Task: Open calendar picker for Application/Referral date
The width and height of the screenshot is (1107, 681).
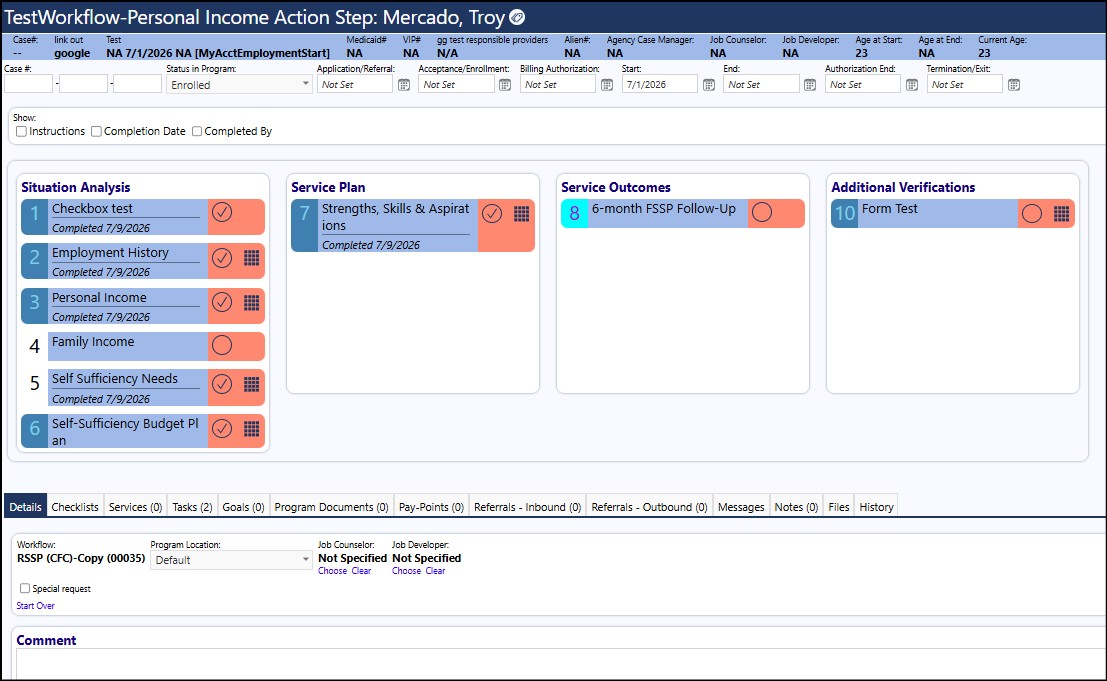Action: point(404,85)
